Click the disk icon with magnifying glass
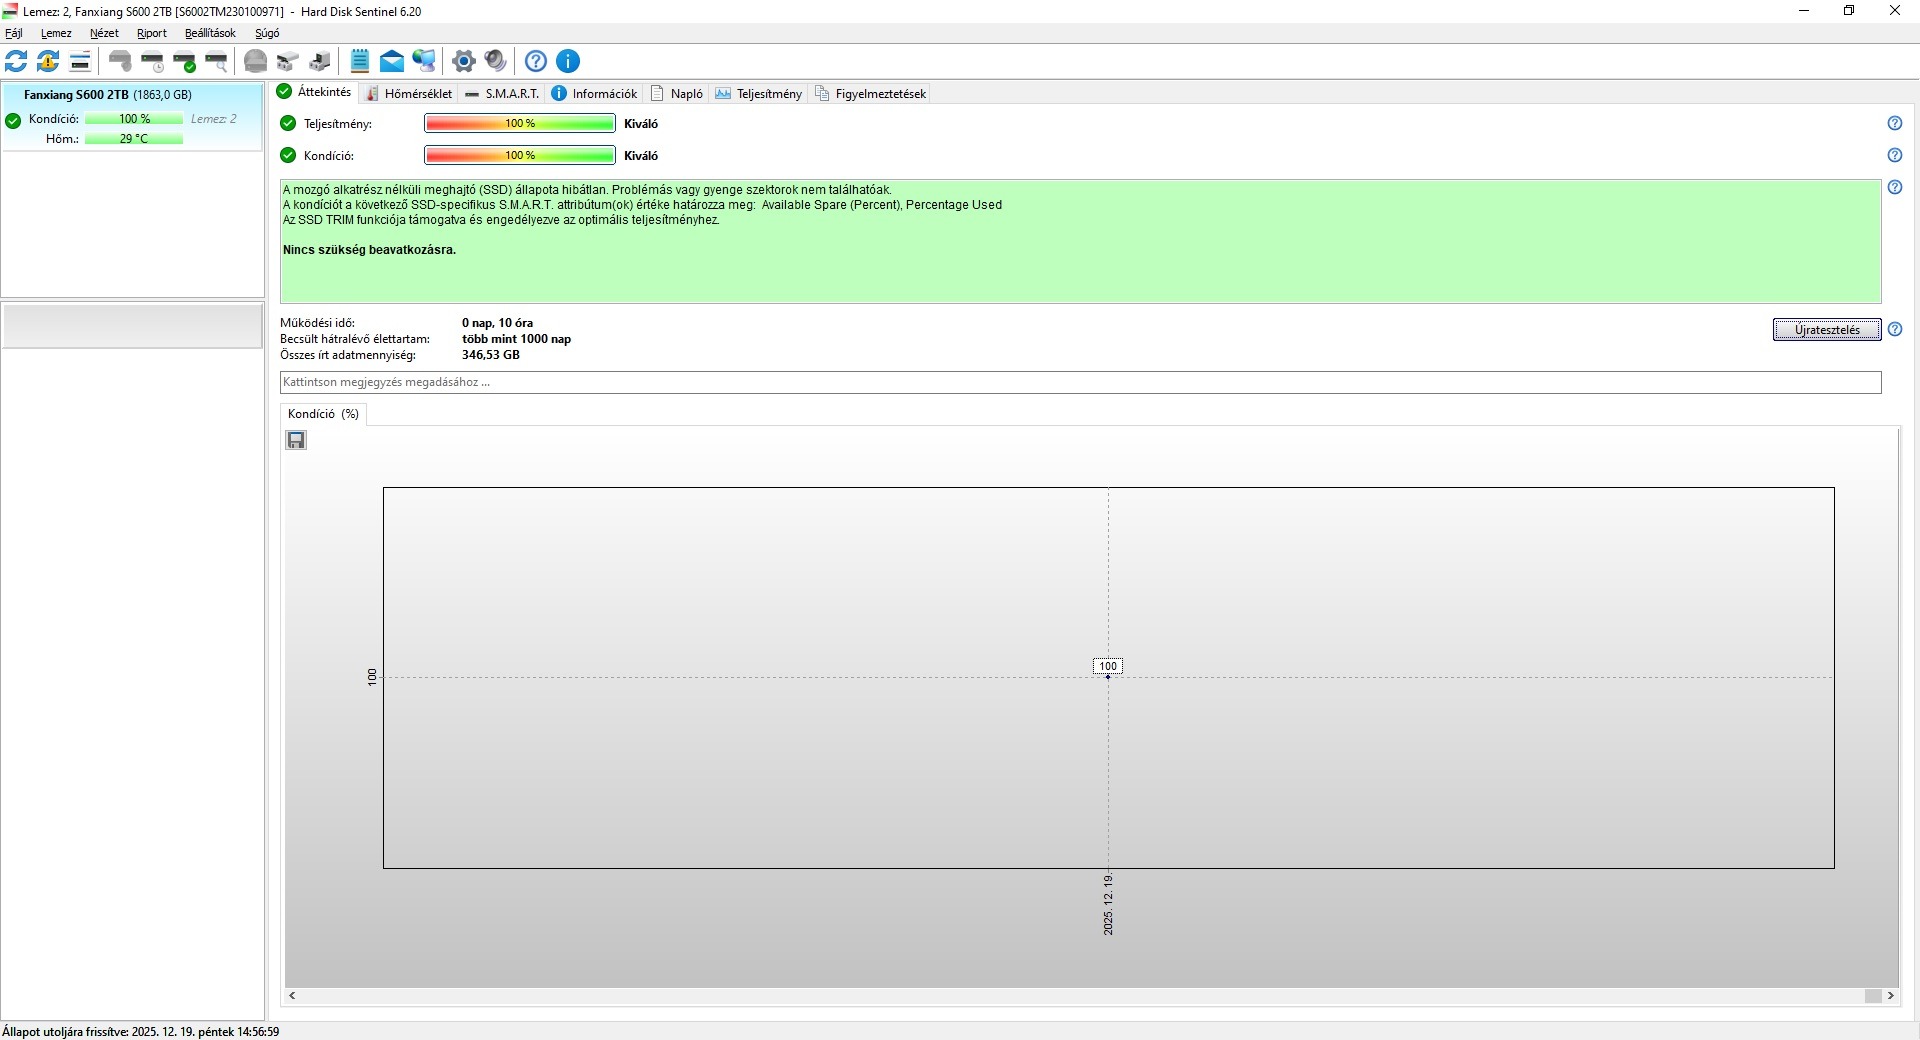Image resolution: width=1920 pixels, height=1040 pixels. tap(216, 61)
